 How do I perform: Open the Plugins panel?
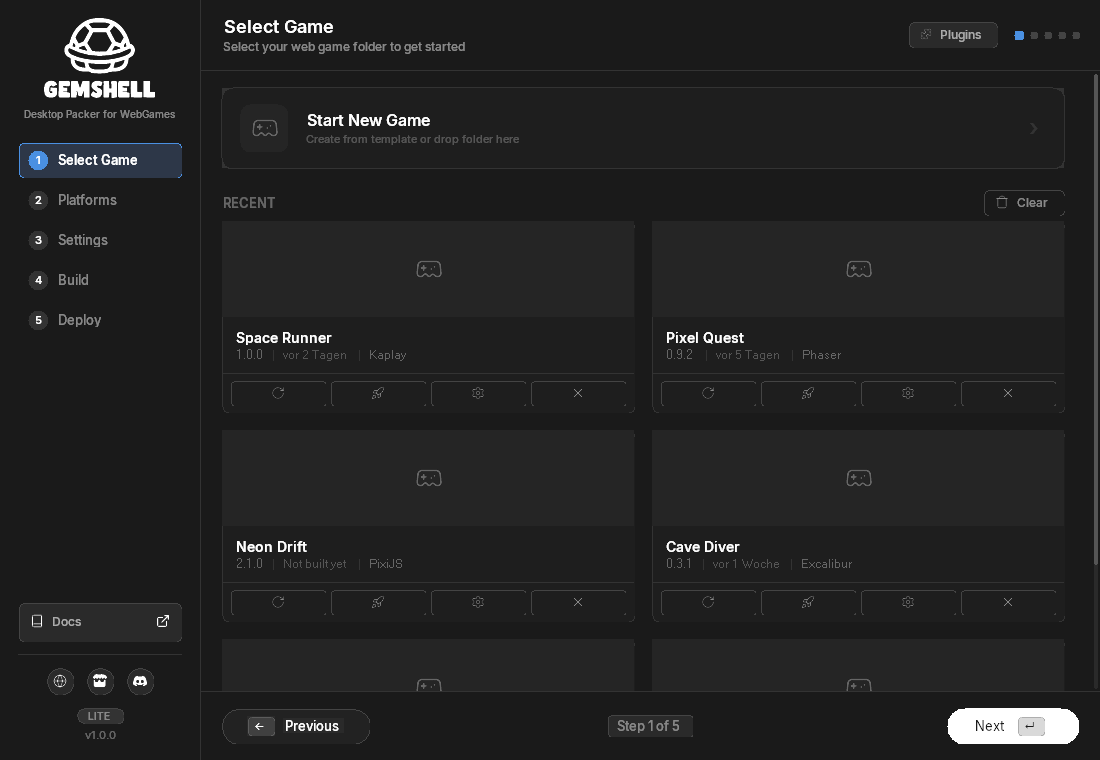click(953, 35)
